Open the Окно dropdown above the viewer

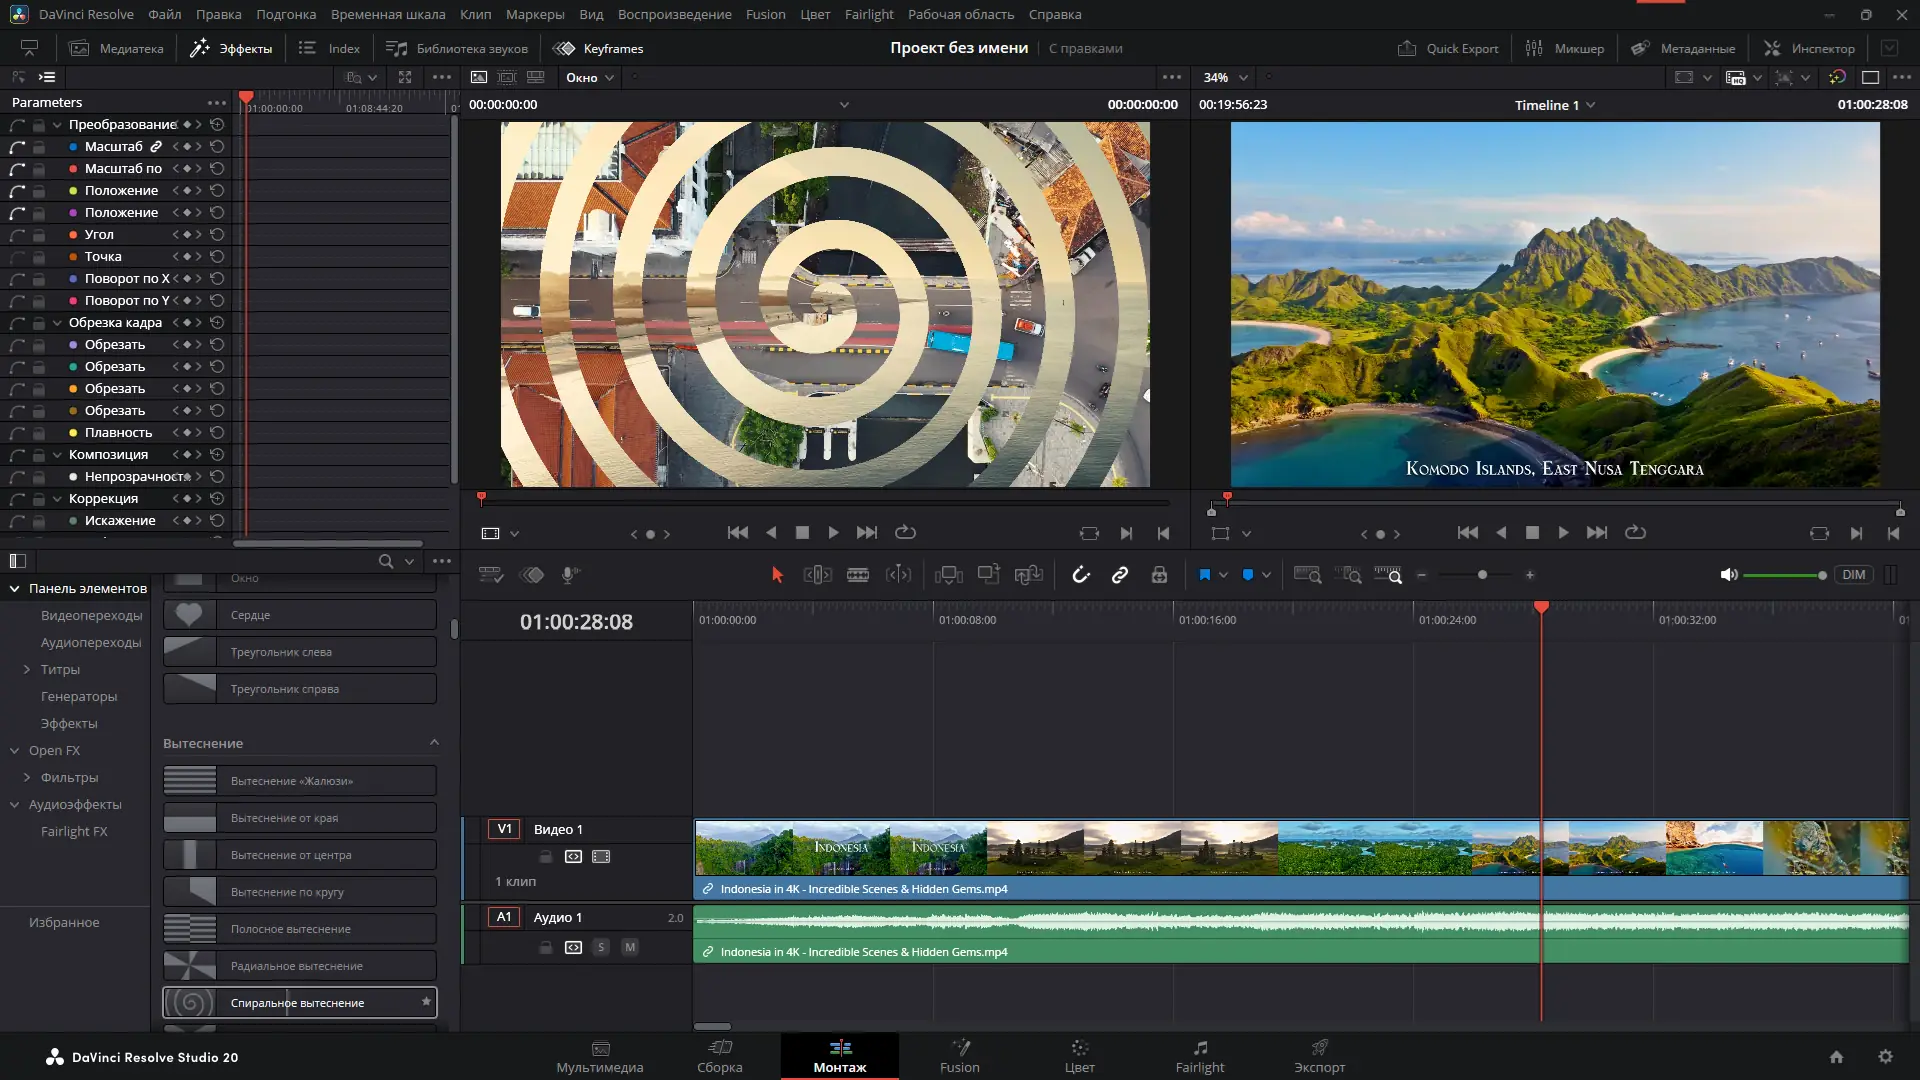click(588, 77)
